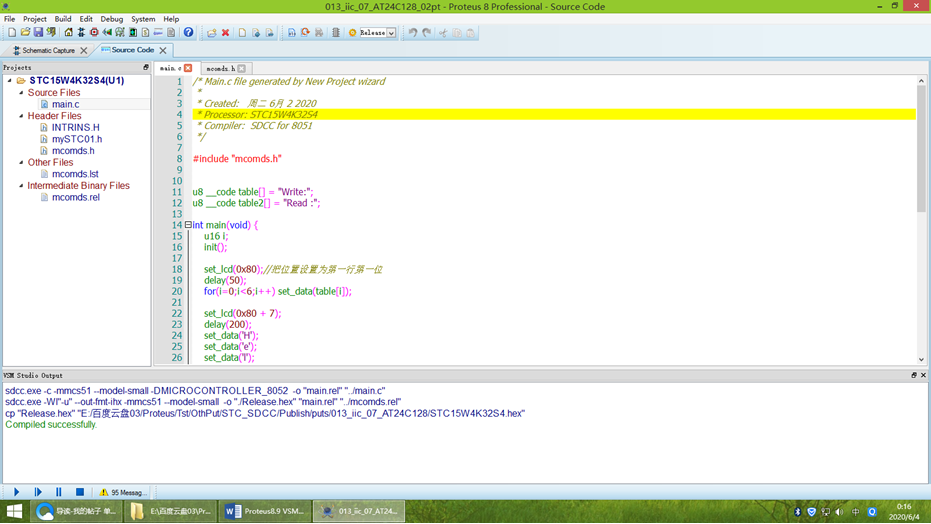The width and height of the screenshot is (931, 524).
Task: Click the editor scroll up arrow
Action: tap(921, 81)
